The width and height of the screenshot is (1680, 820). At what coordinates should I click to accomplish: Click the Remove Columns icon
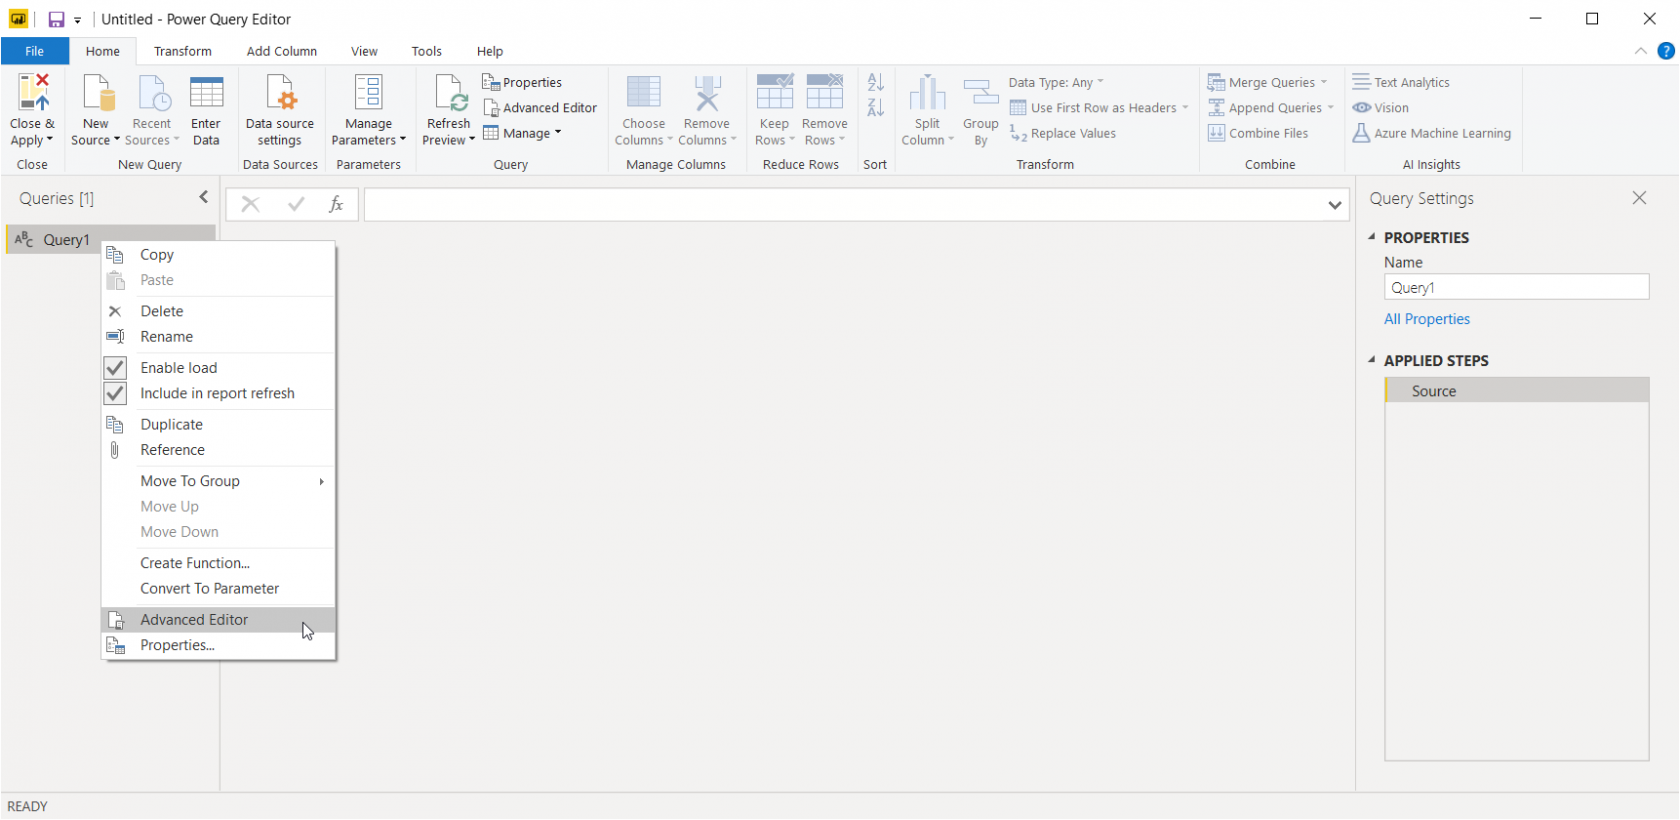(707, 92)
